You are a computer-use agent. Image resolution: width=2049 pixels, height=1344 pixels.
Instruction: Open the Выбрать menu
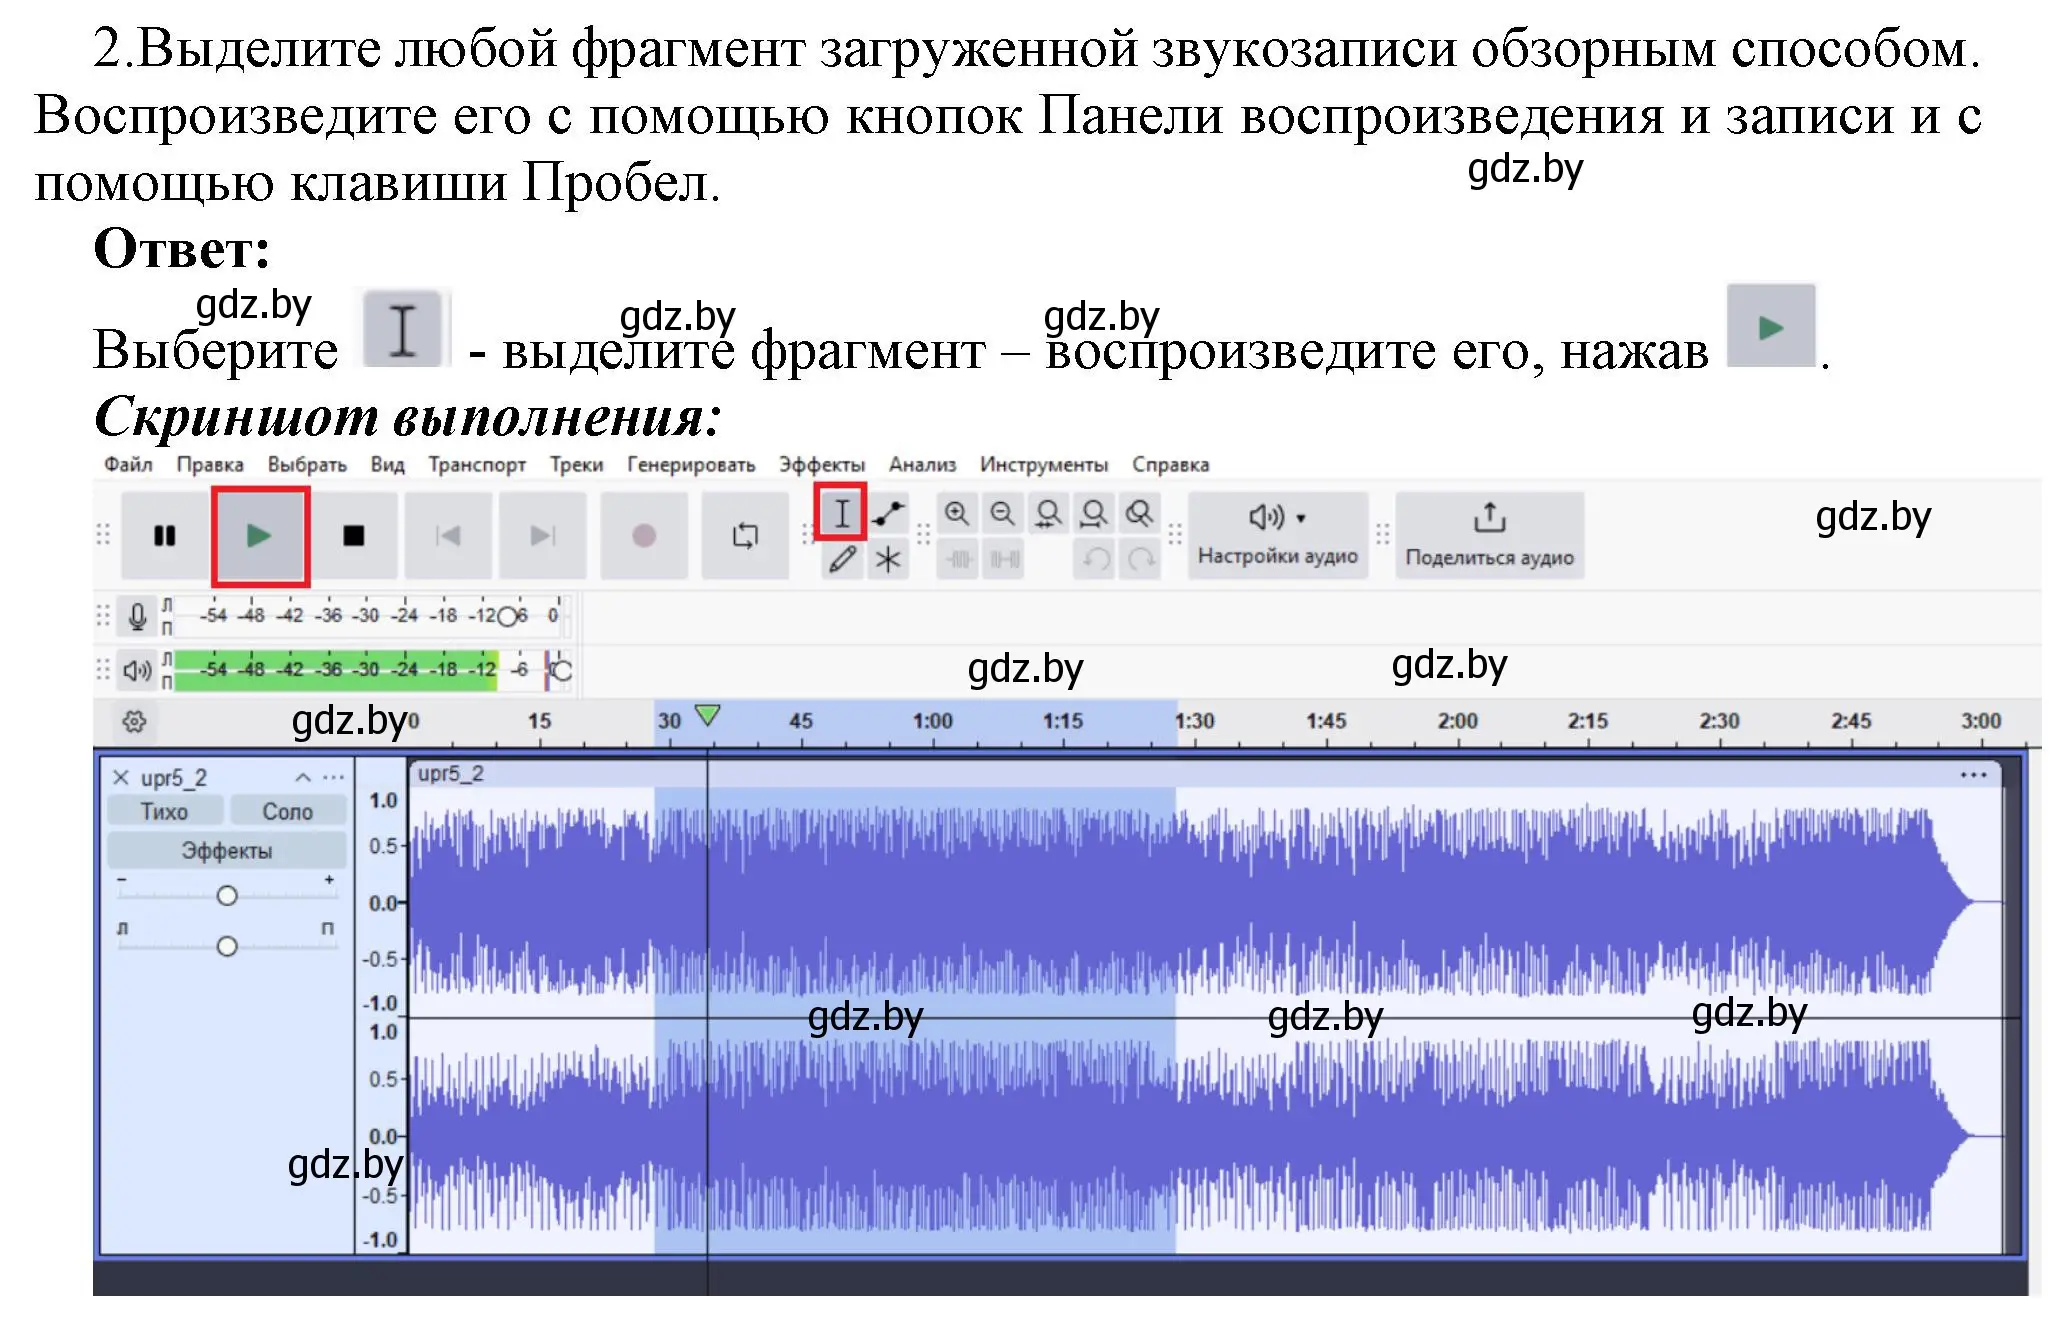(x=307, y=464)
